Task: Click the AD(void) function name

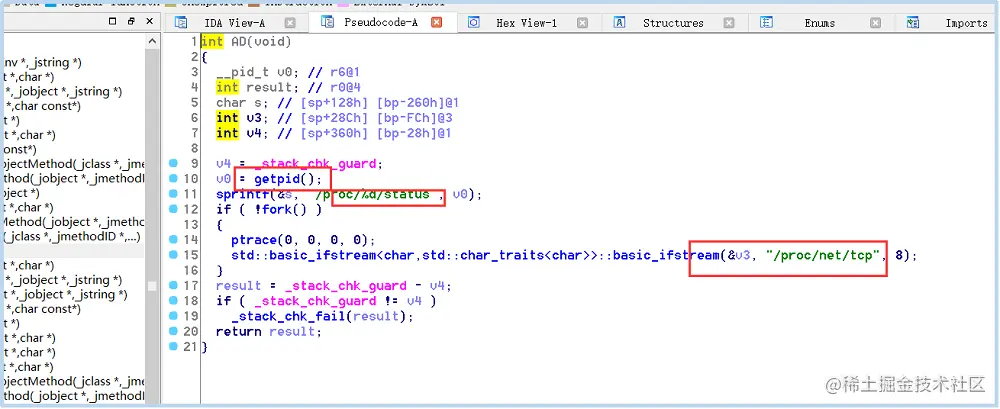Action: pyautogui.click(x=261, y=42)
